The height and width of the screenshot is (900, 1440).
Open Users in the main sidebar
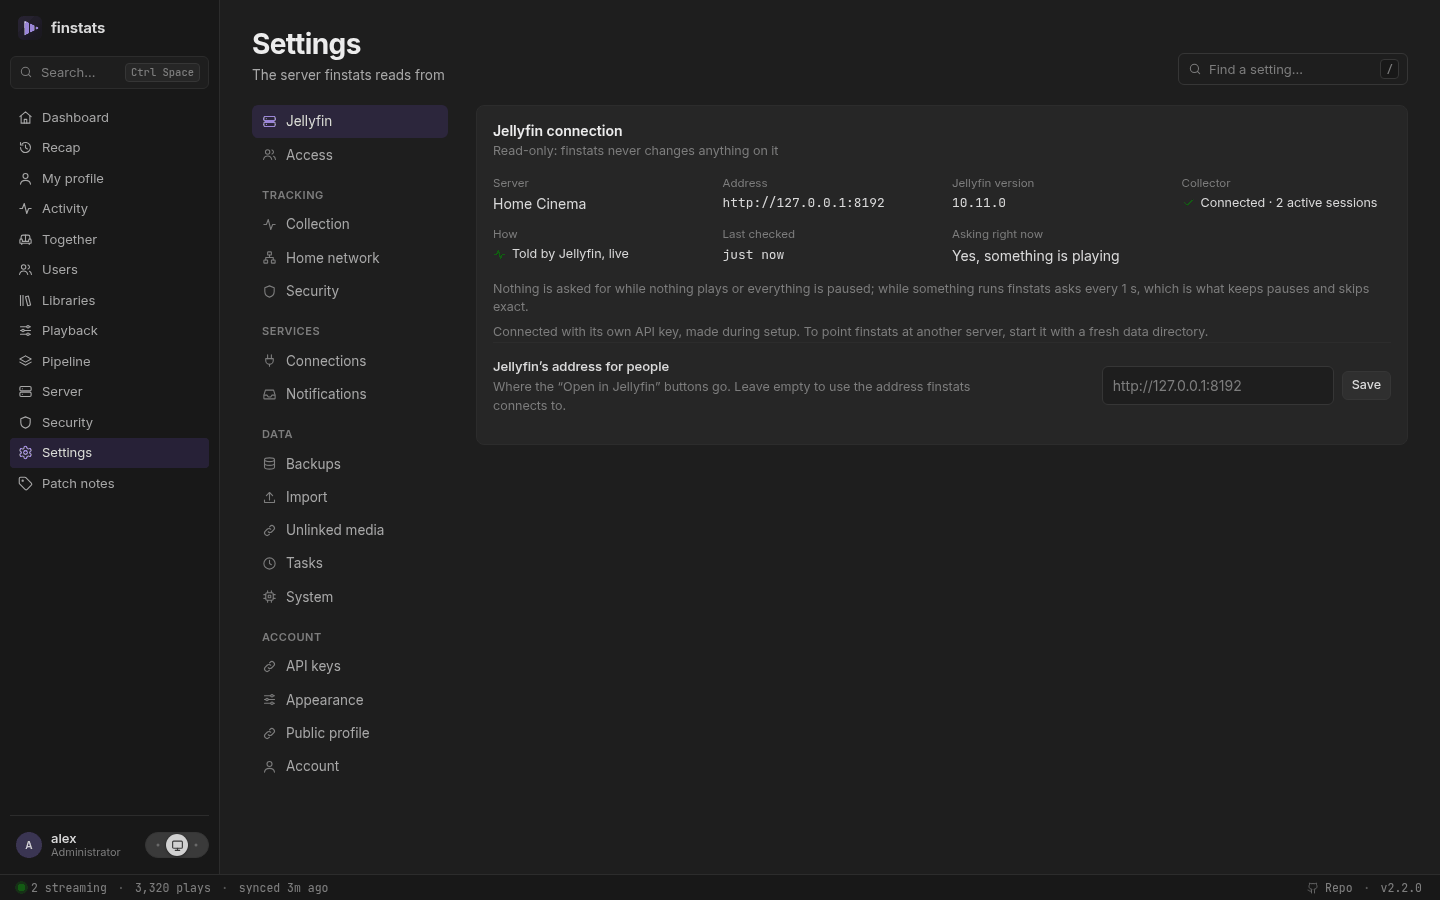coord(109,269)
